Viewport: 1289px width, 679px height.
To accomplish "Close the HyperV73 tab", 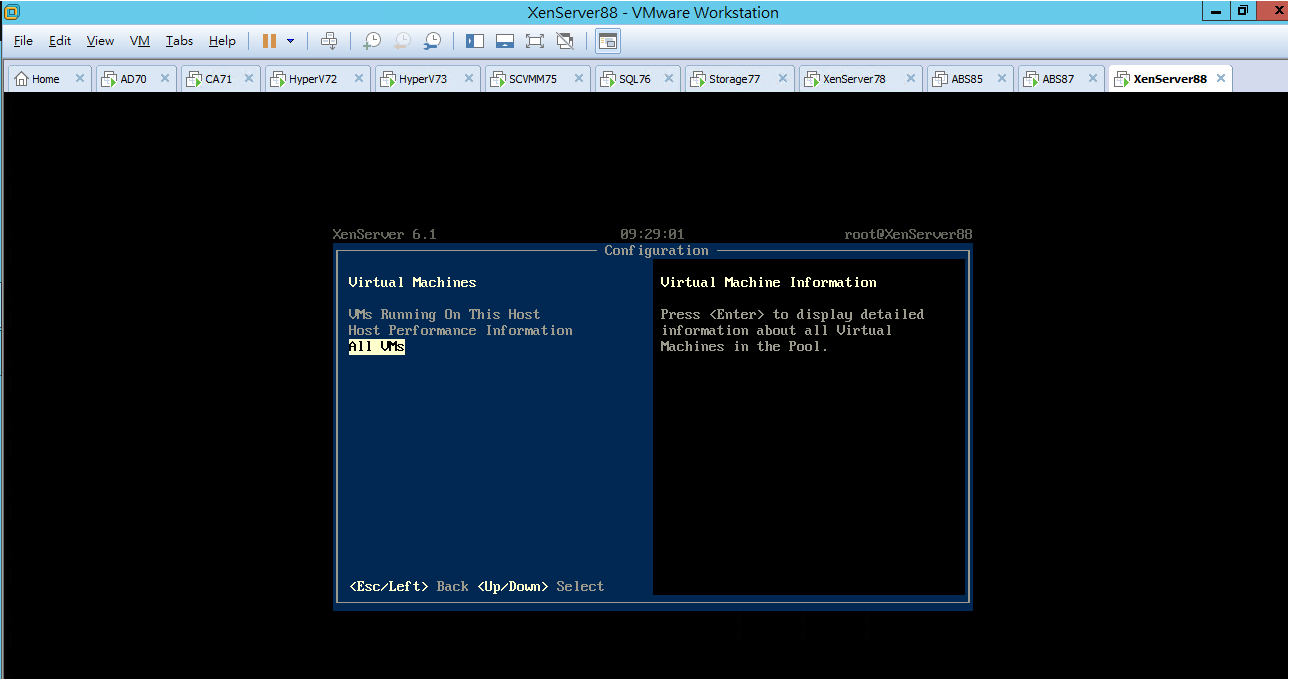I will coord(468,79).
